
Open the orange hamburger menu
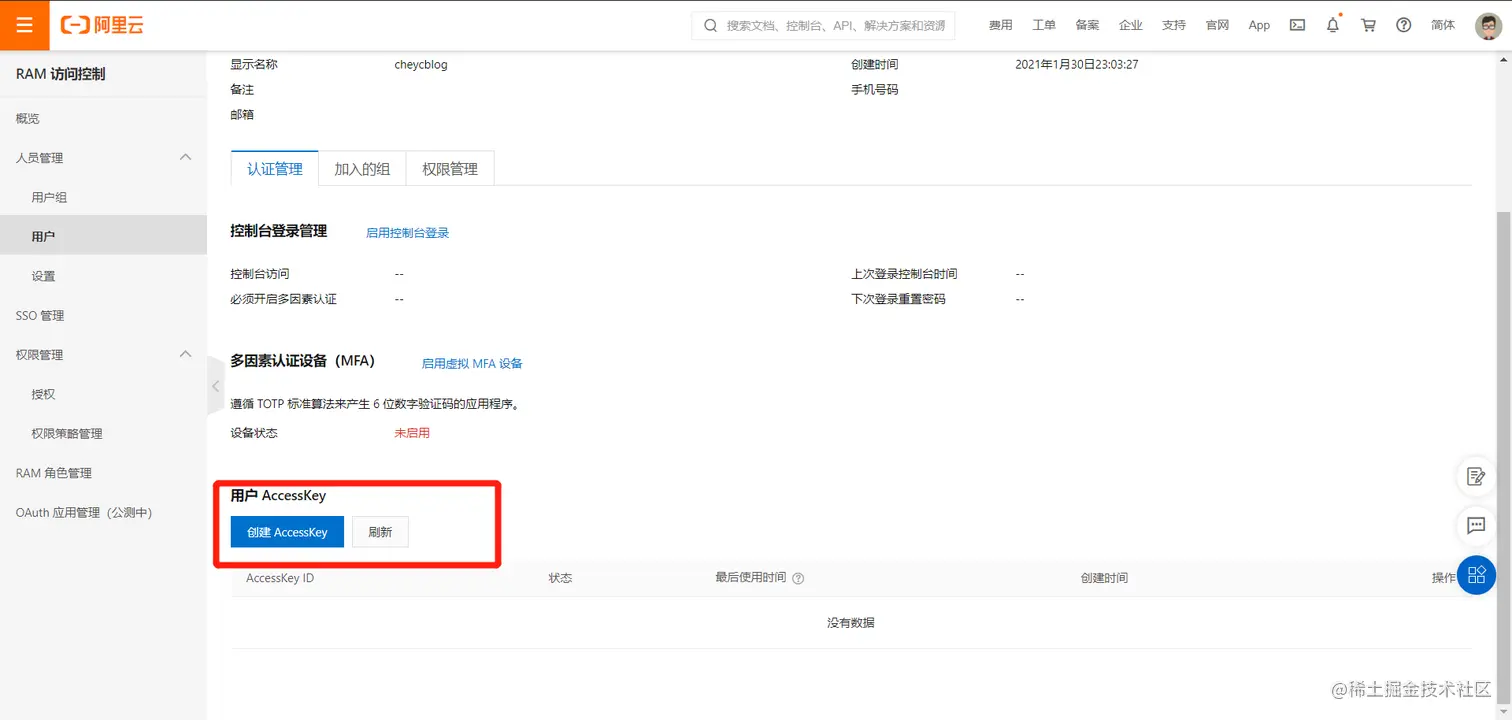25,25
